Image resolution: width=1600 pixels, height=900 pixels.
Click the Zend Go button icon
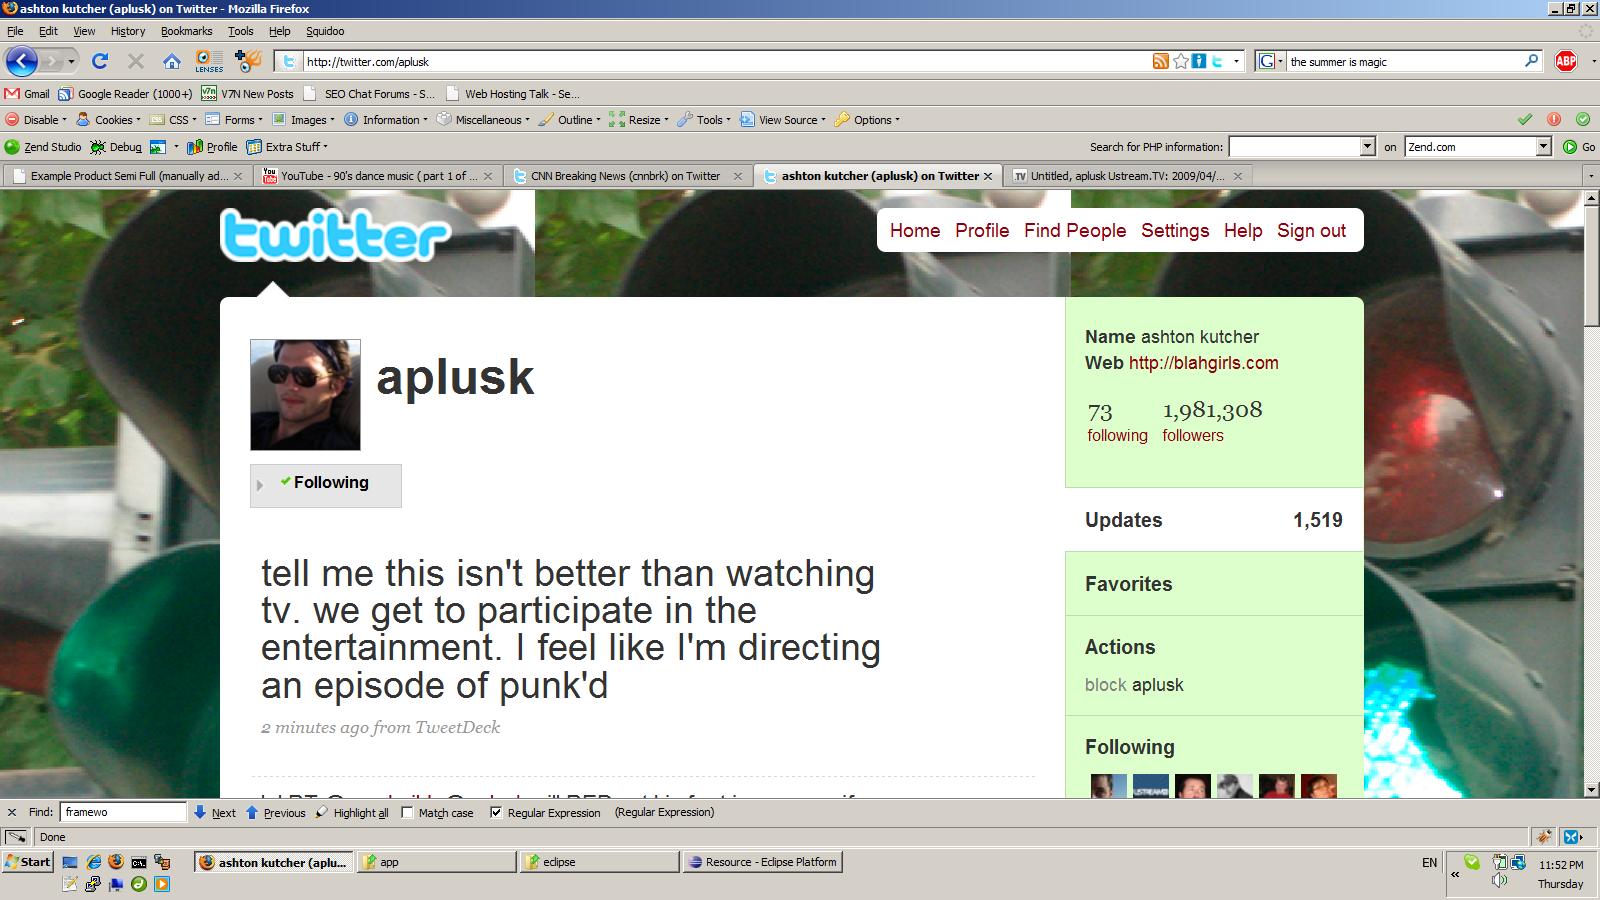point(1579,147)
